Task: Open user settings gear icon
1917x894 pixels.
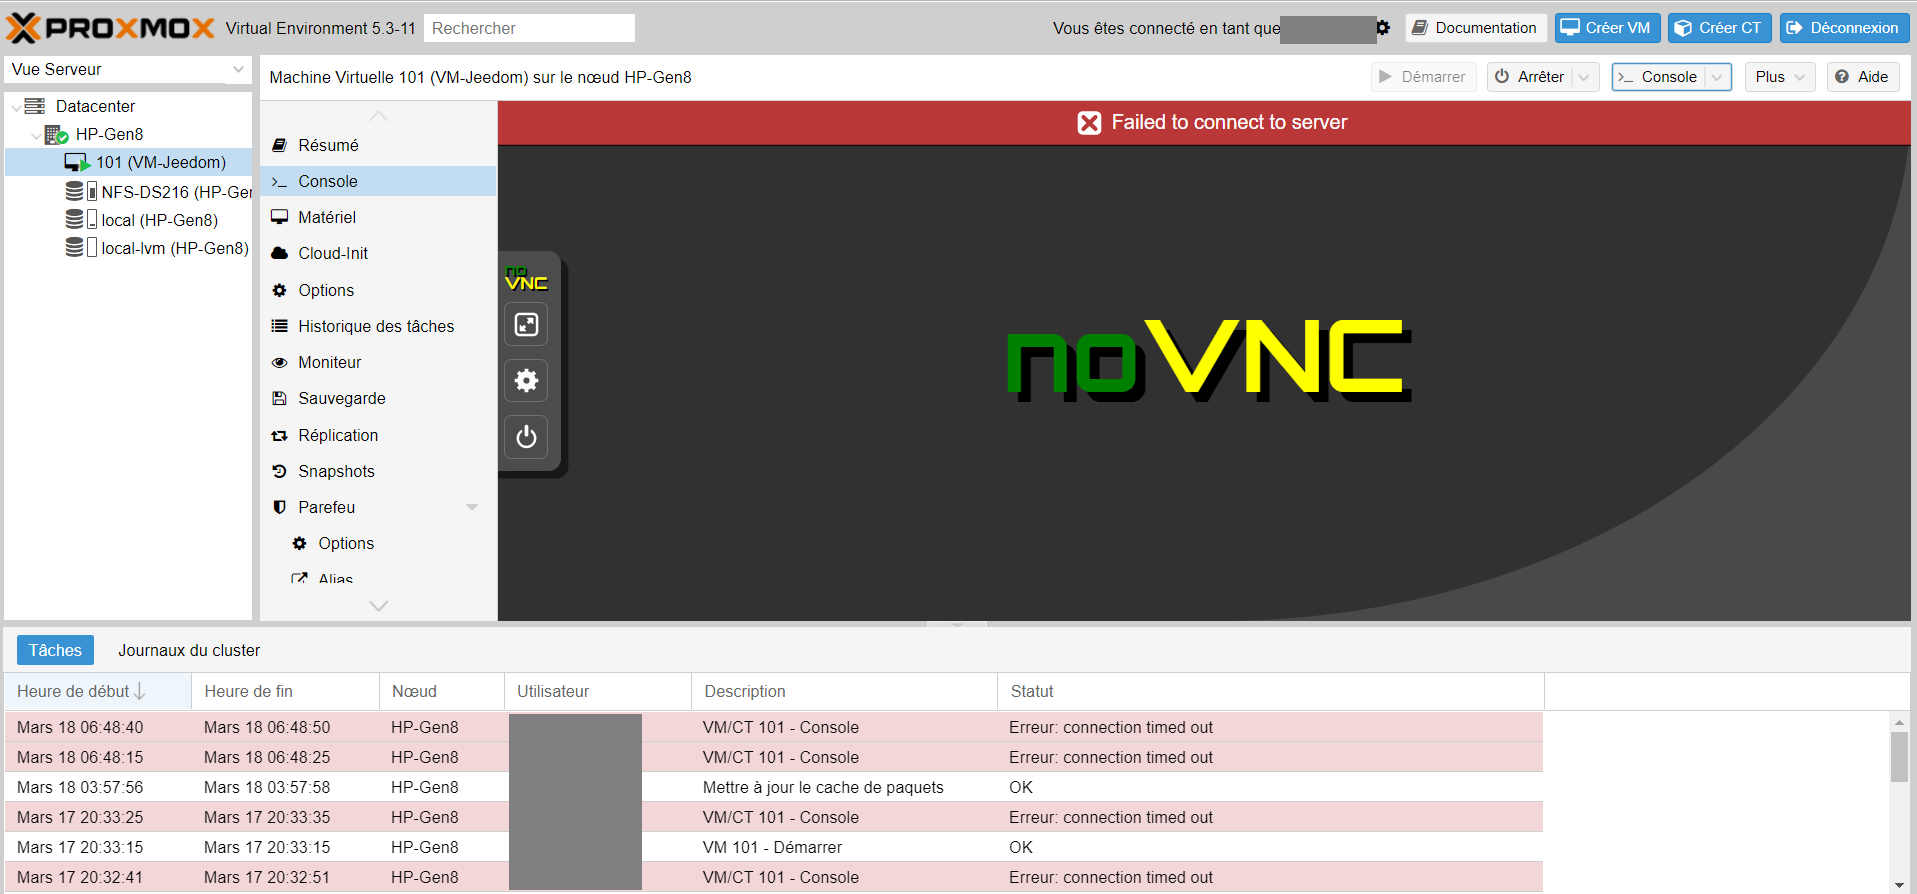Action: tap(1383, 28)
